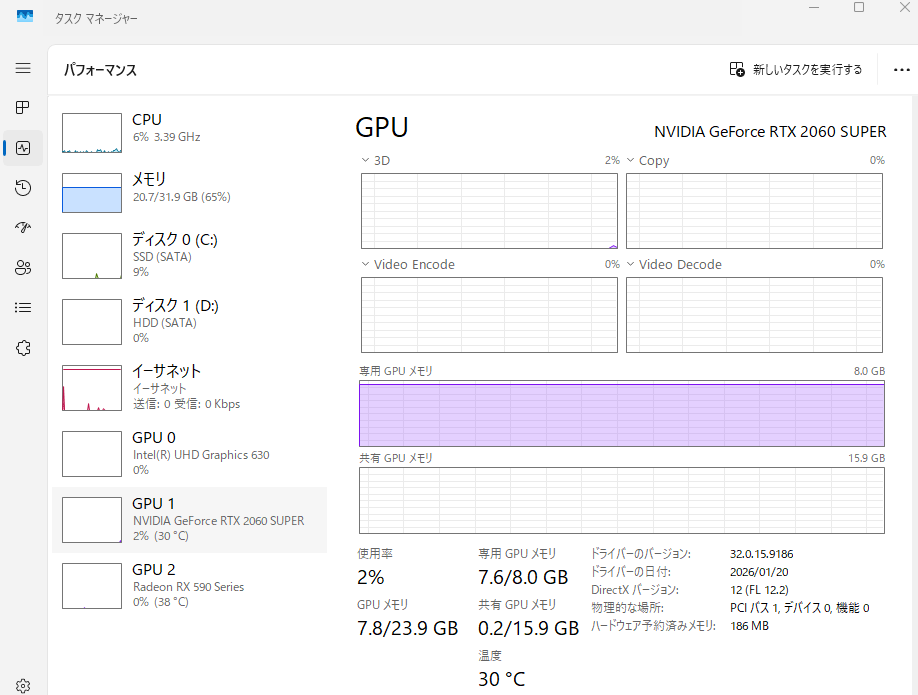Select the Performance page icon in sidebar
The image size is (918, 695).
click(x=23, y=148)
